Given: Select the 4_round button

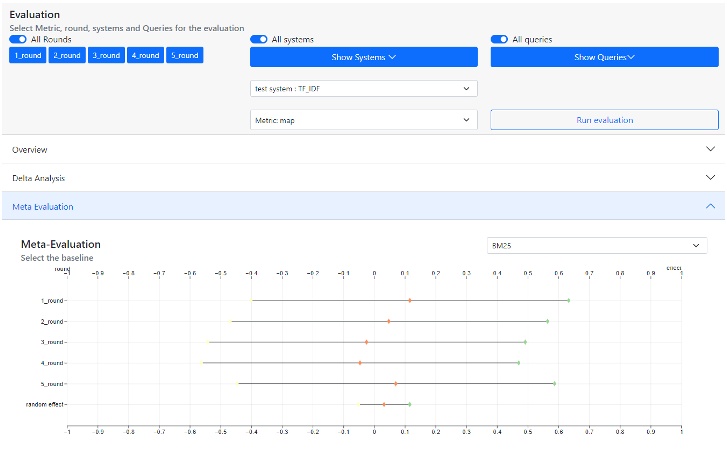Looking at the screenshot, I should [x=145, y=56].
